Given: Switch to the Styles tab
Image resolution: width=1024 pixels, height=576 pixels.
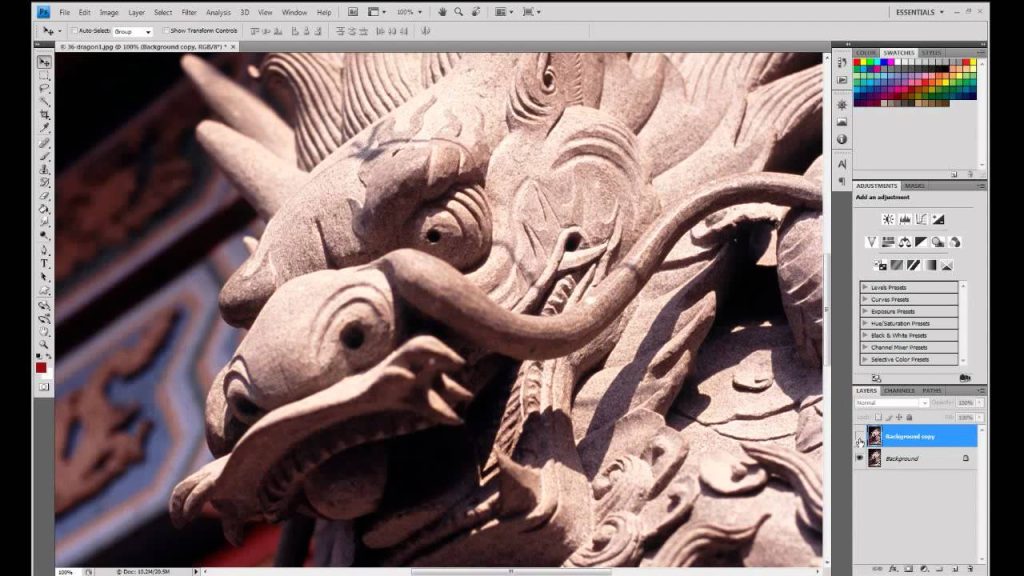Looking at the screenshot, I should 931,53.
